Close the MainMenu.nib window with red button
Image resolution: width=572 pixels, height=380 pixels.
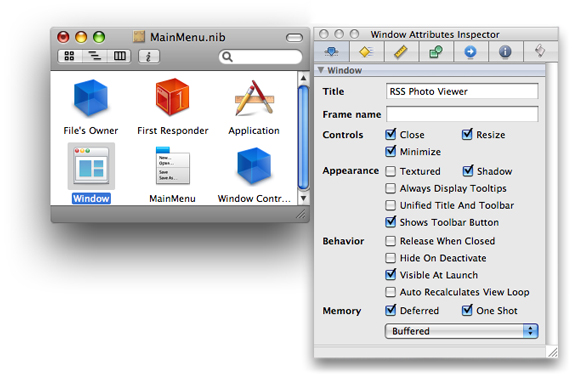[x=63, y=37]
